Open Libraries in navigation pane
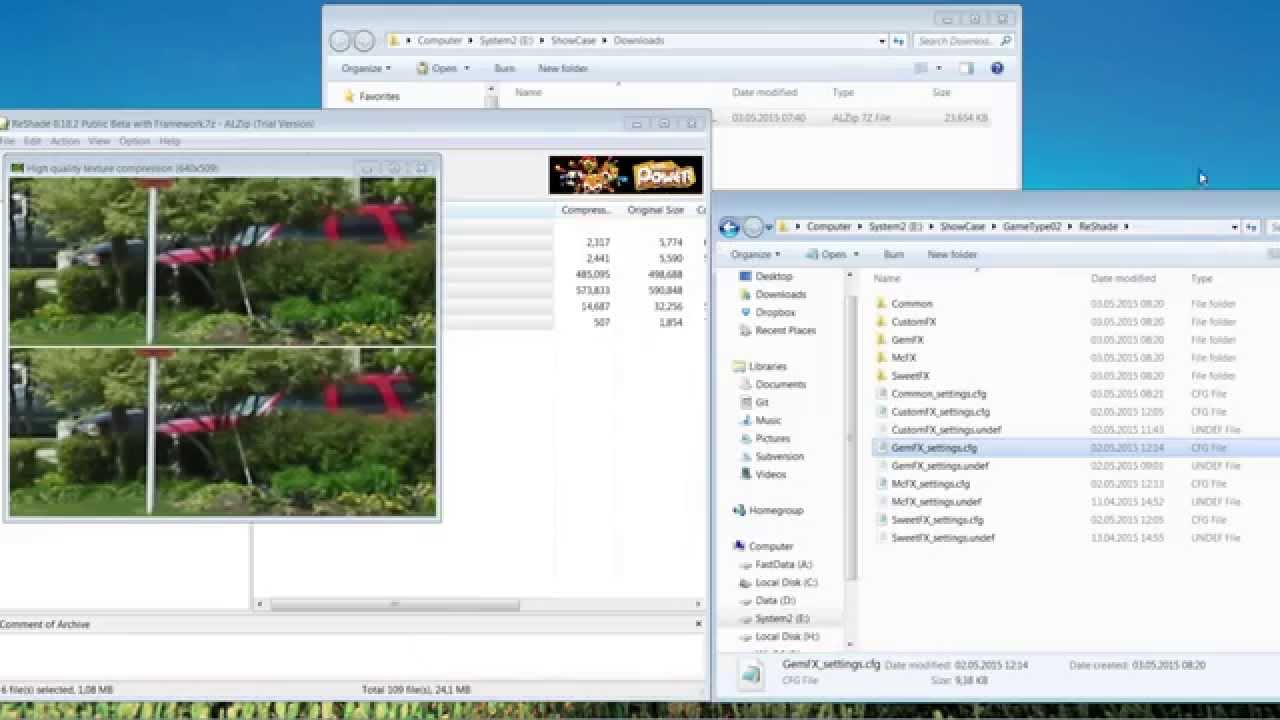 [x=767, y=366]
